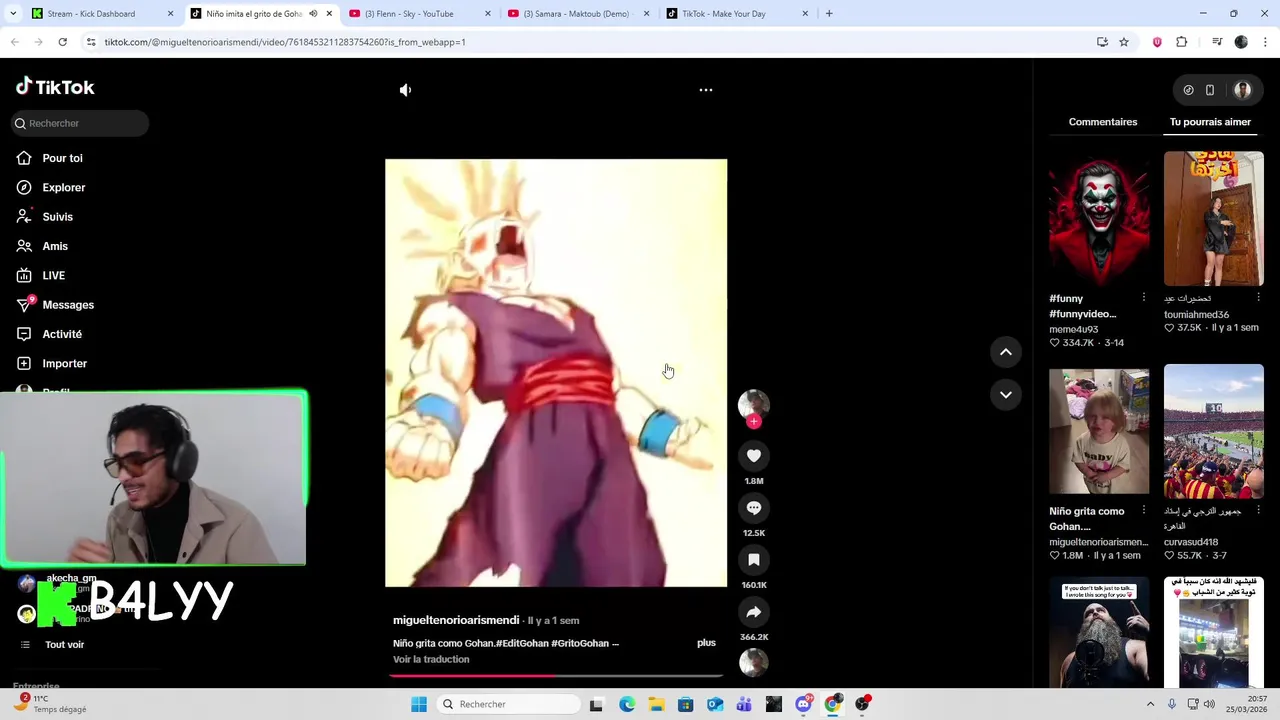This screenshot has height=720, width=1280.
Task: Open the curvasud418 stadium video thumbnail
Action: click(x=1214, y=431)
